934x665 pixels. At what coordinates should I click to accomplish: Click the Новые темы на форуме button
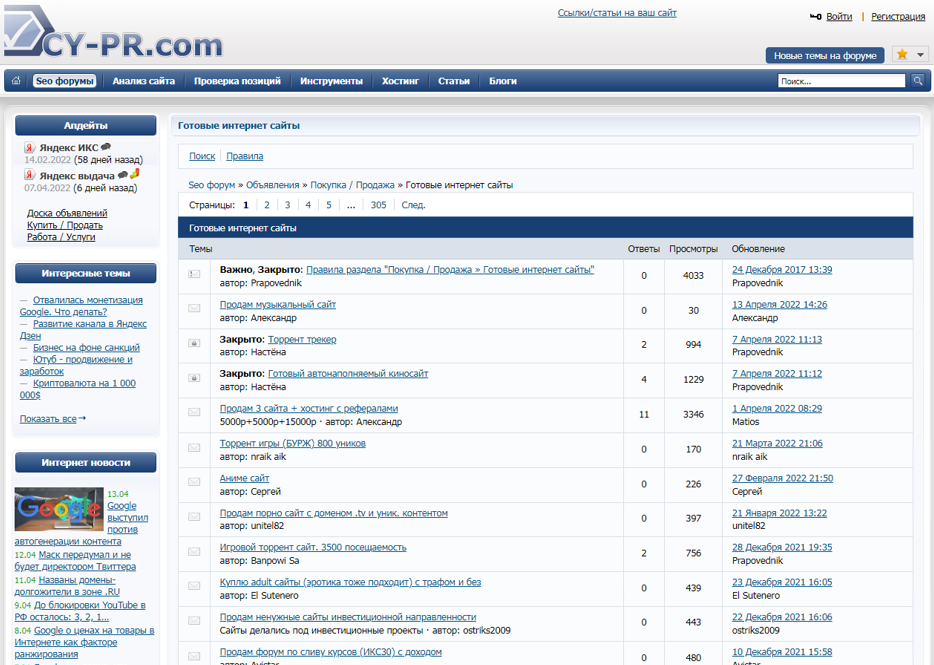[825, 55]
